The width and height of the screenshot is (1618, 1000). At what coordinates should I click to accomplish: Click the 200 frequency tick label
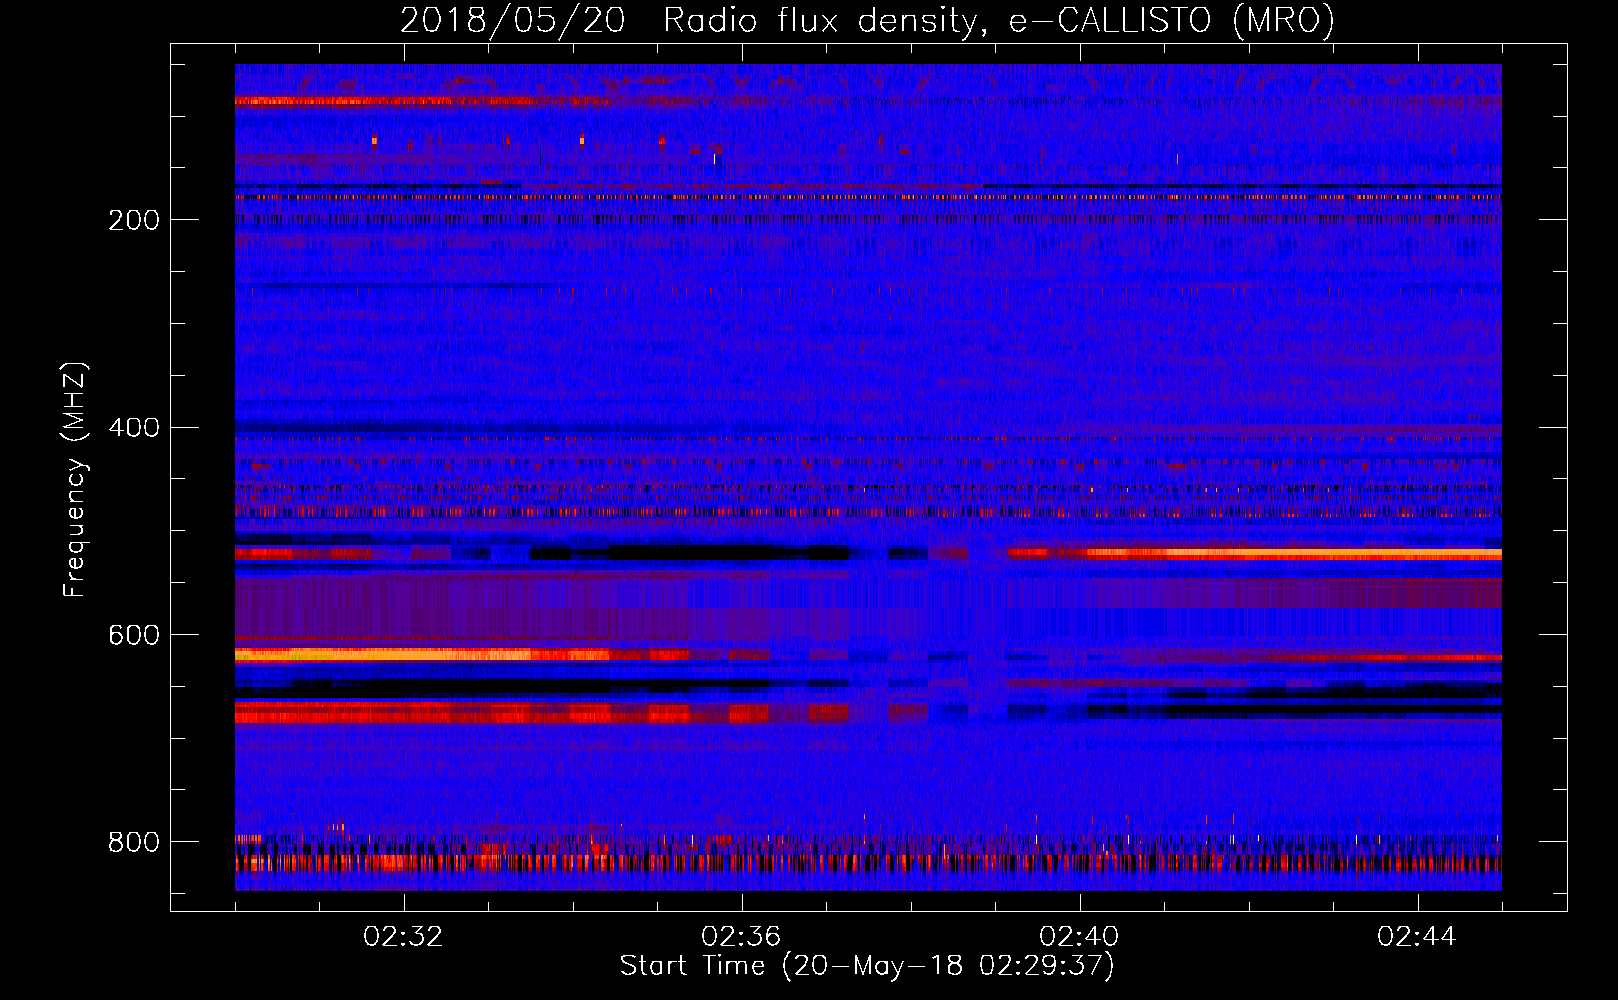tap(134, 220)
